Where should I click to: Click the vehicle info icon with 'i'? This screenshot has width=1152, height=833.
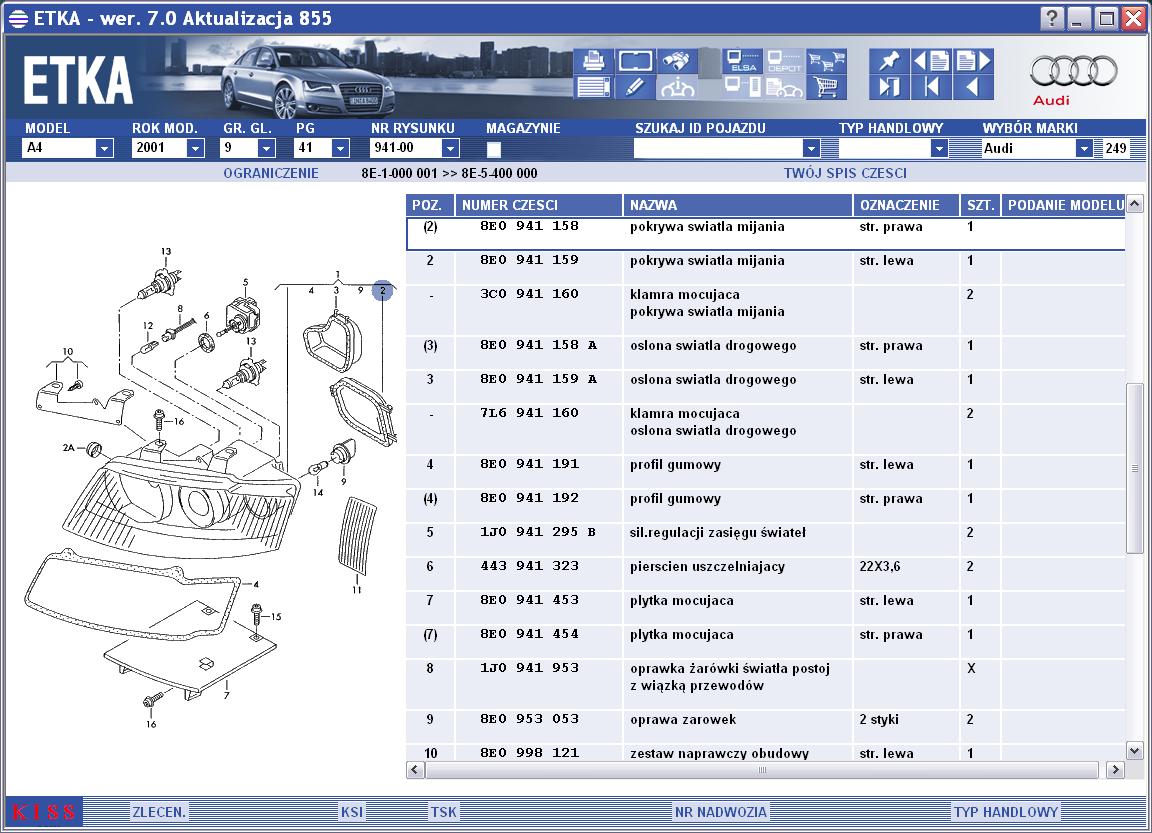677,87
